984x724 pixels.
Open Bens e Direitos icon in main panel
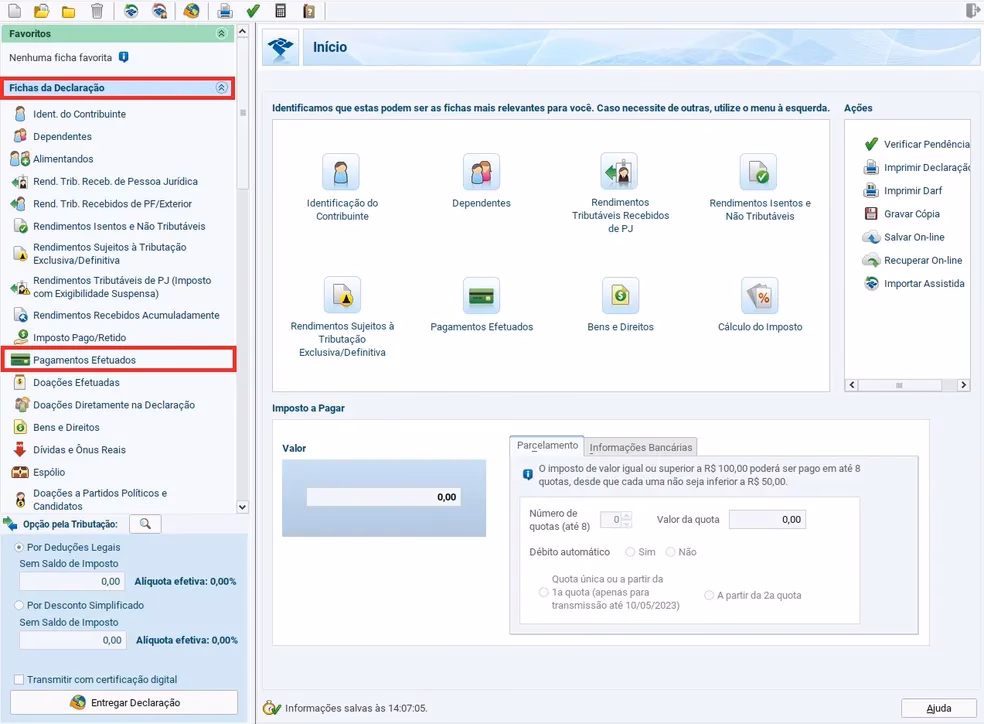click(x=620, y=297)
